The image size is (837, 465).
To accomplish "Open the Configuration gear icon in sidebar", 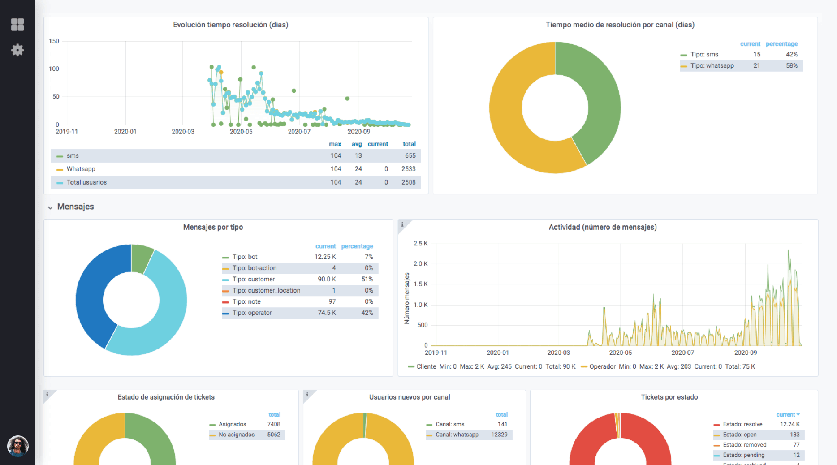I will click(17, 50).
